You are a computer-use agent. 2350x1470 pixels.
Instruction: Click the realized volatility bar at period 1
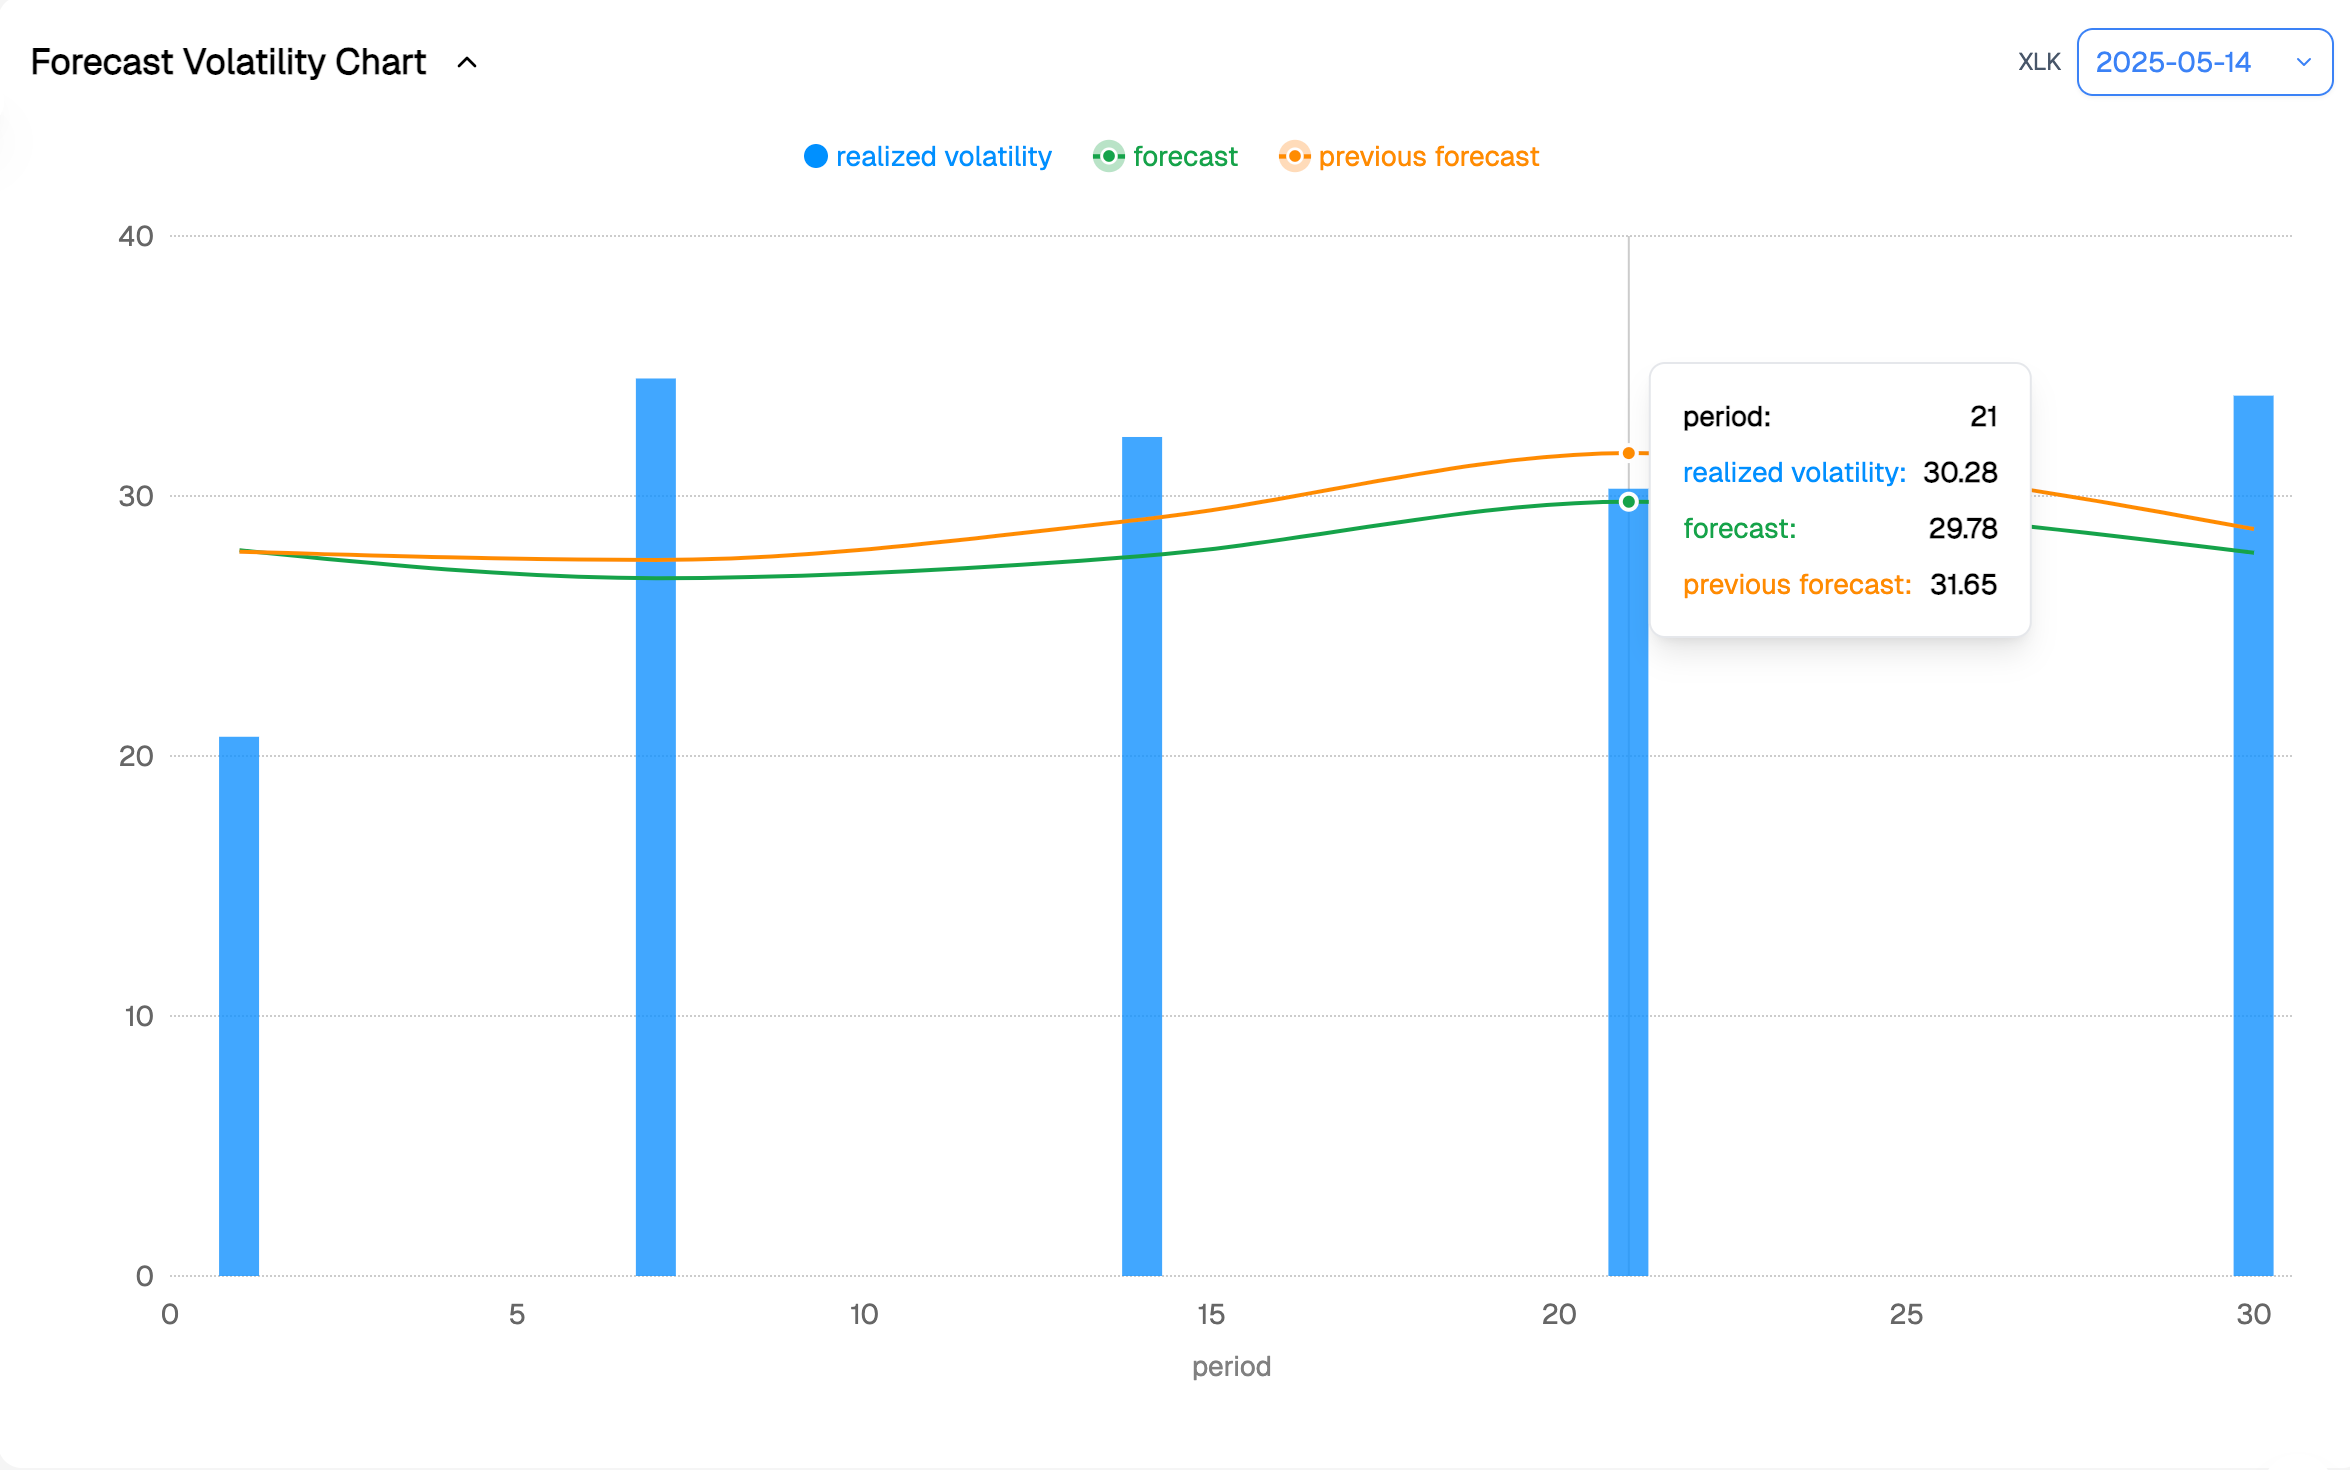click(x=239, y=1005)
